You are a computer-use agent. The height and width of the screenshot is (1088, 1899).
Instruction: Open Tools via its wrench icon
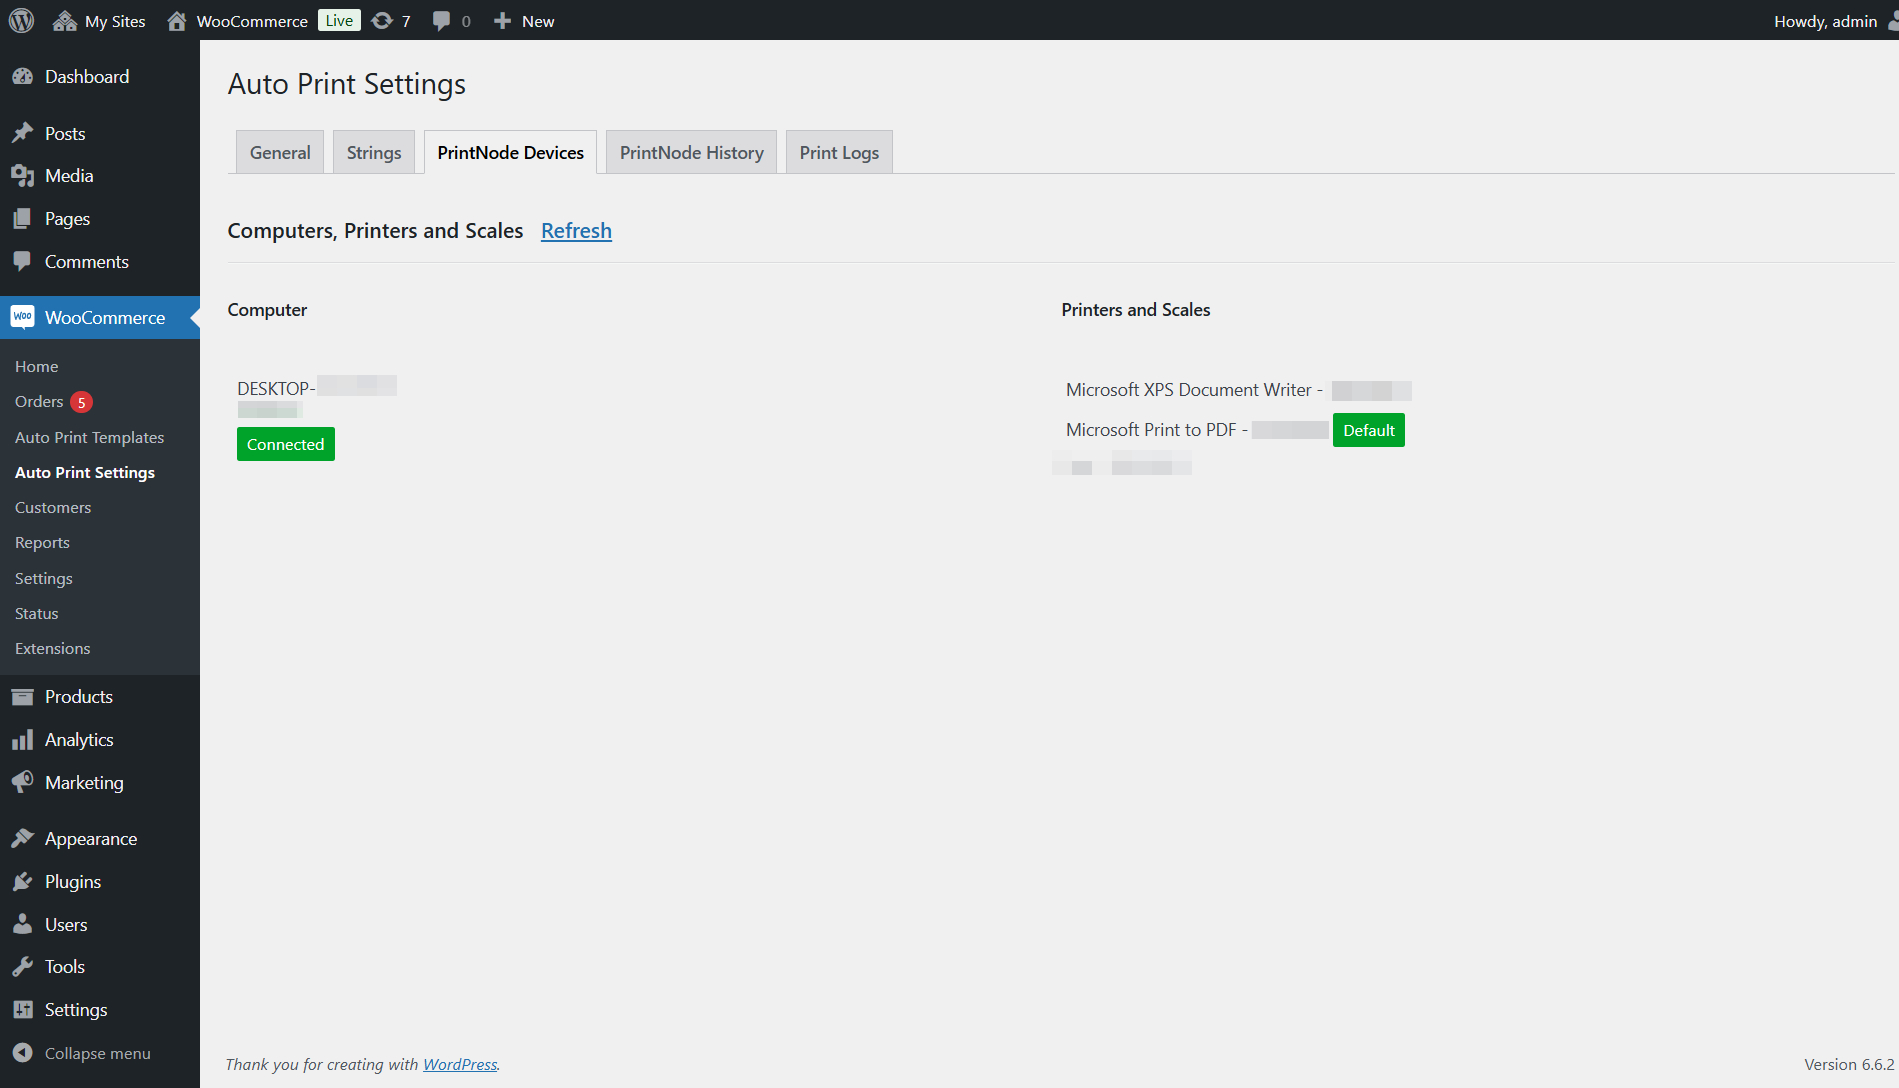(x=24, y=966)
